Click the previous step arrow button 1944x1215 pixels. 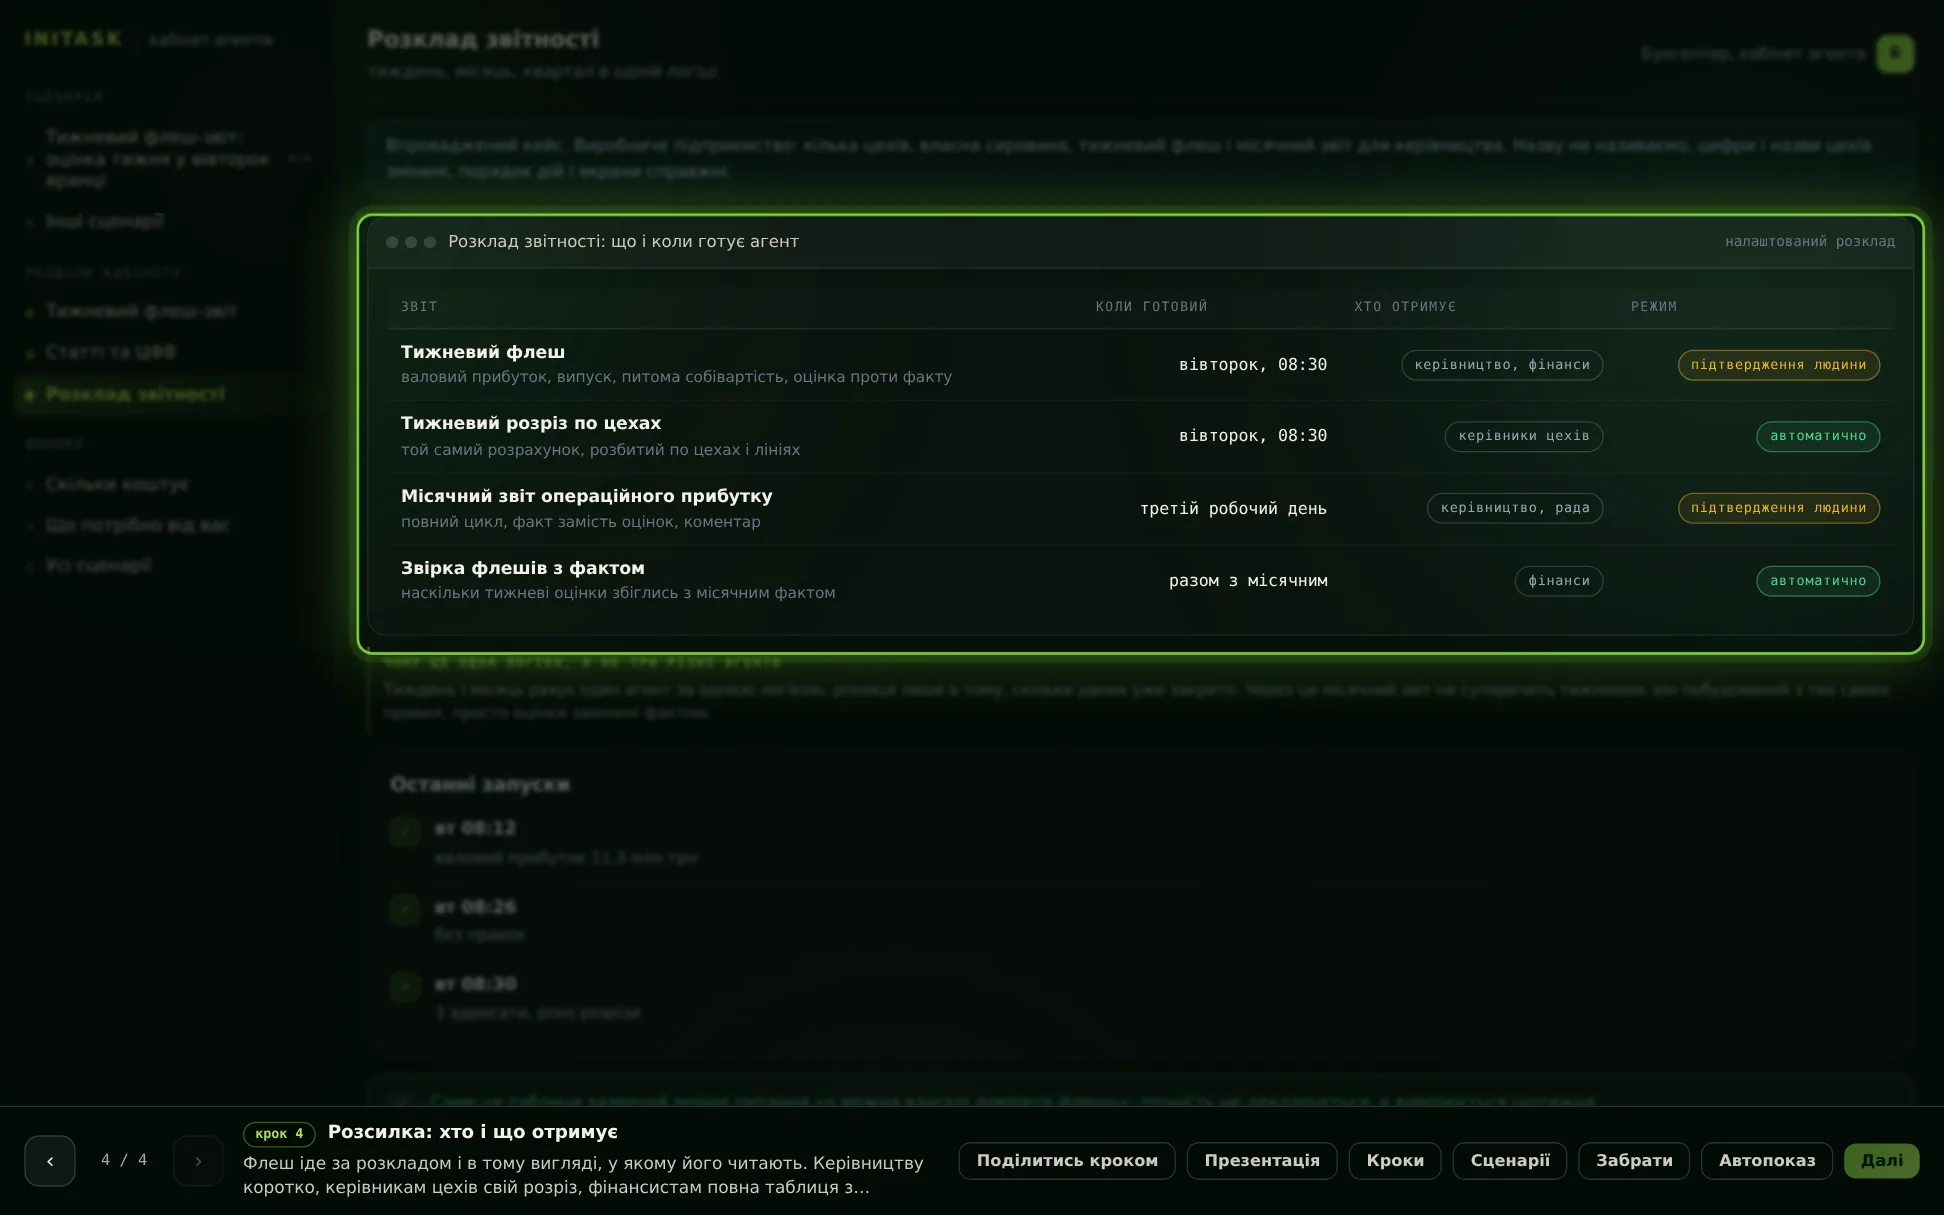point(50,1161)
